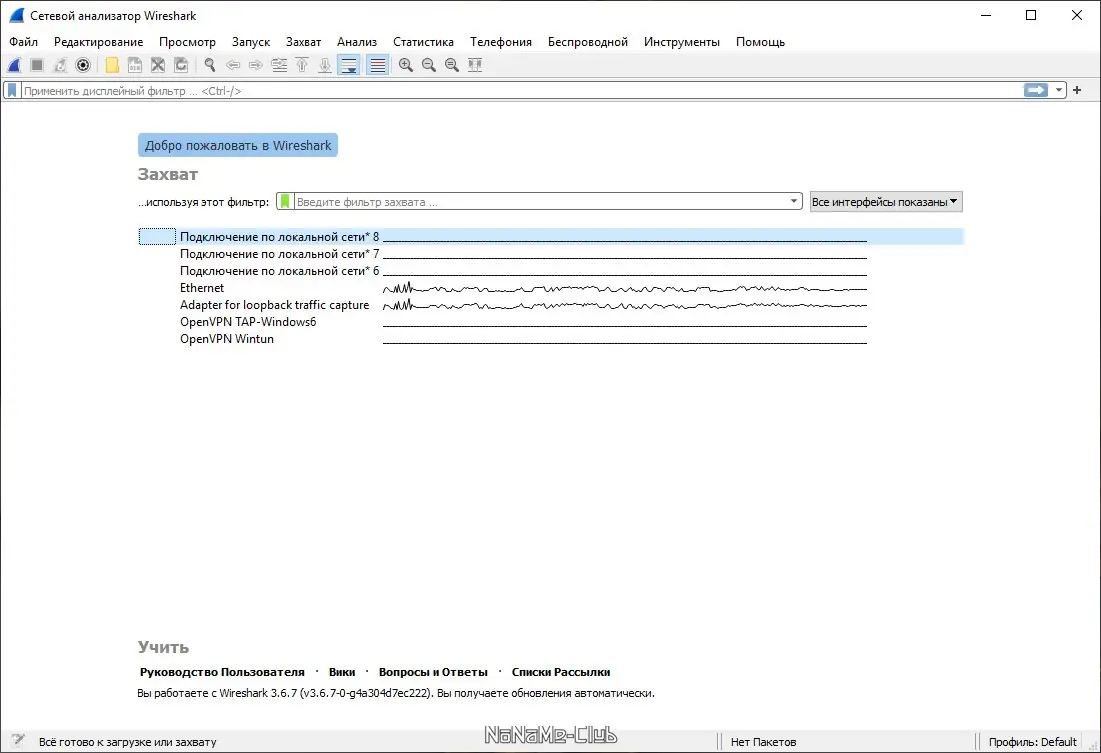Viewport: 1101px width, 753px height.
Task: Click into the display filter input field
Action: (522, 91)
